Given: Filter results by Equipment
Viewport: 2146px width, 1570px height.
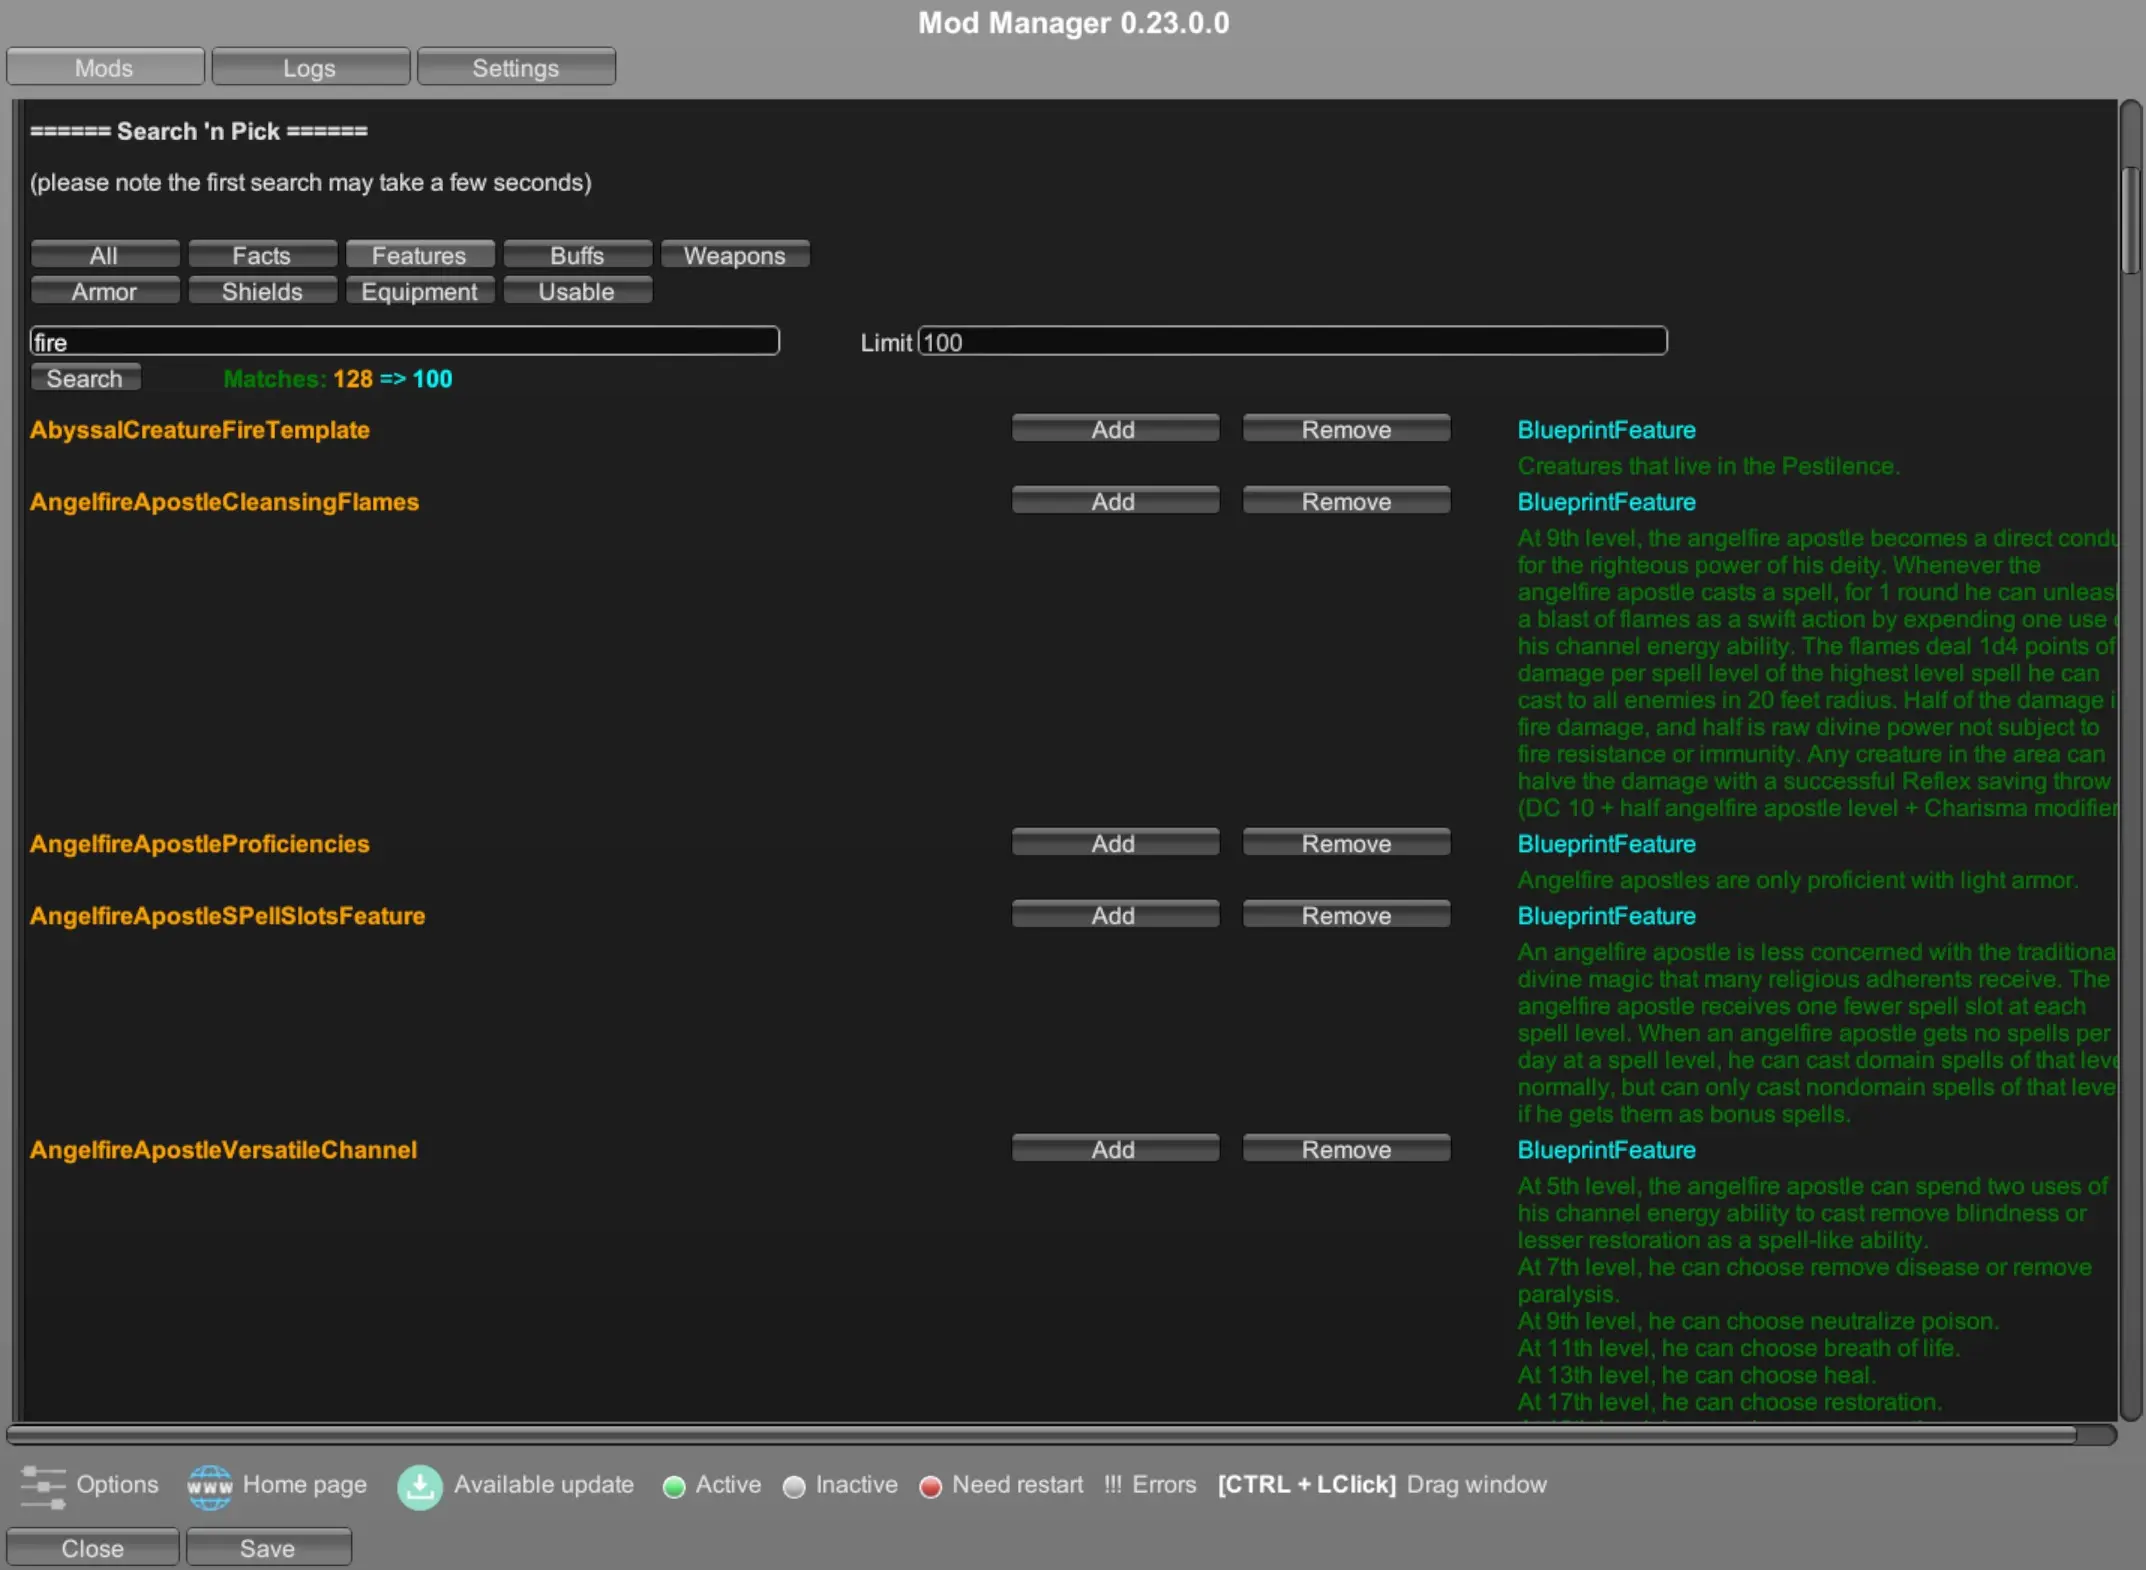Looking at the screenshot, I should 419,291.
